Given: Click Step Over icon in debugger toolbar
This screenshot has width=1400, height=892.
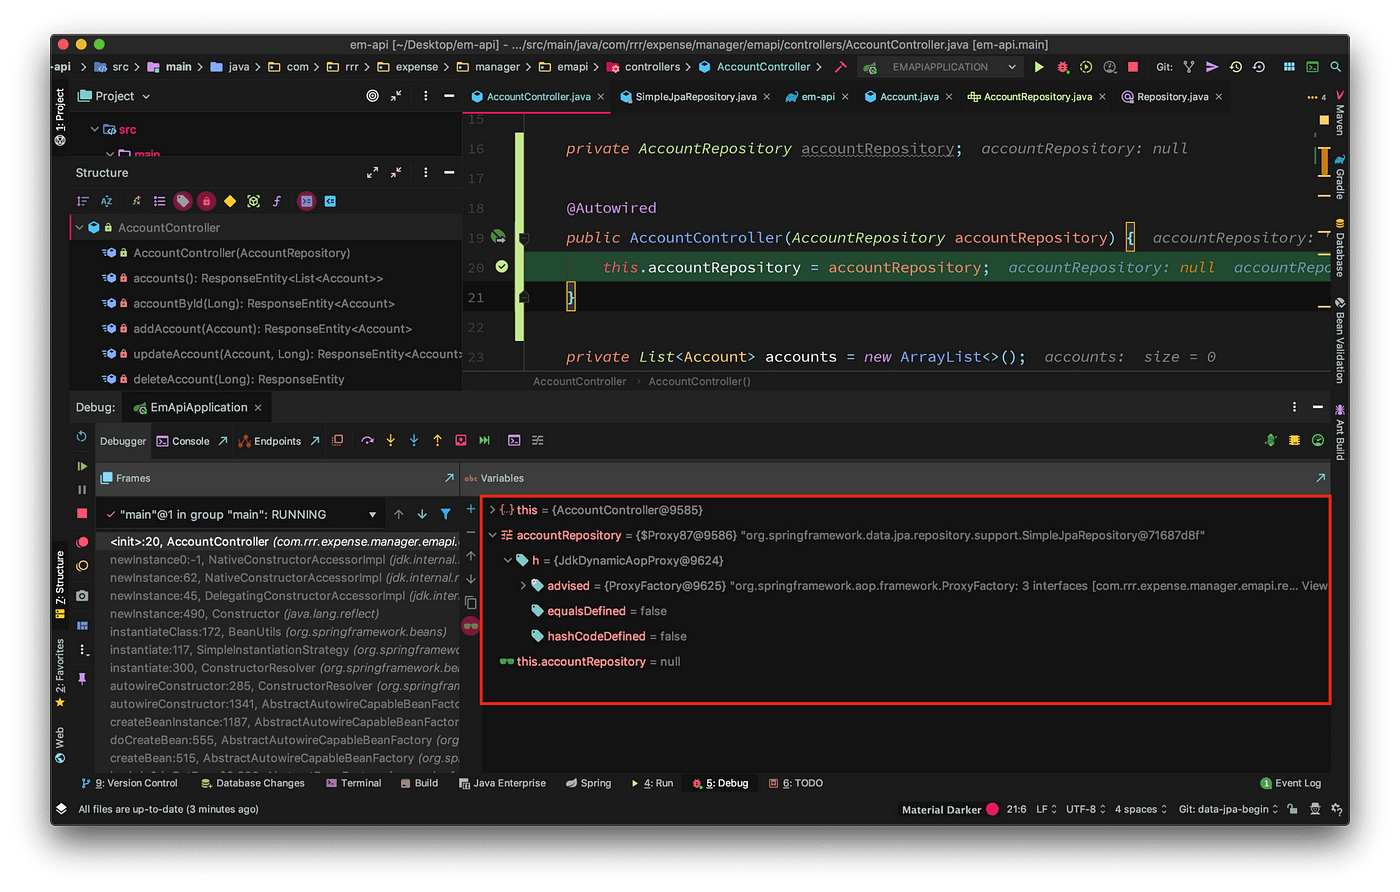Looking at the screenshot, I should click(367, 440).
